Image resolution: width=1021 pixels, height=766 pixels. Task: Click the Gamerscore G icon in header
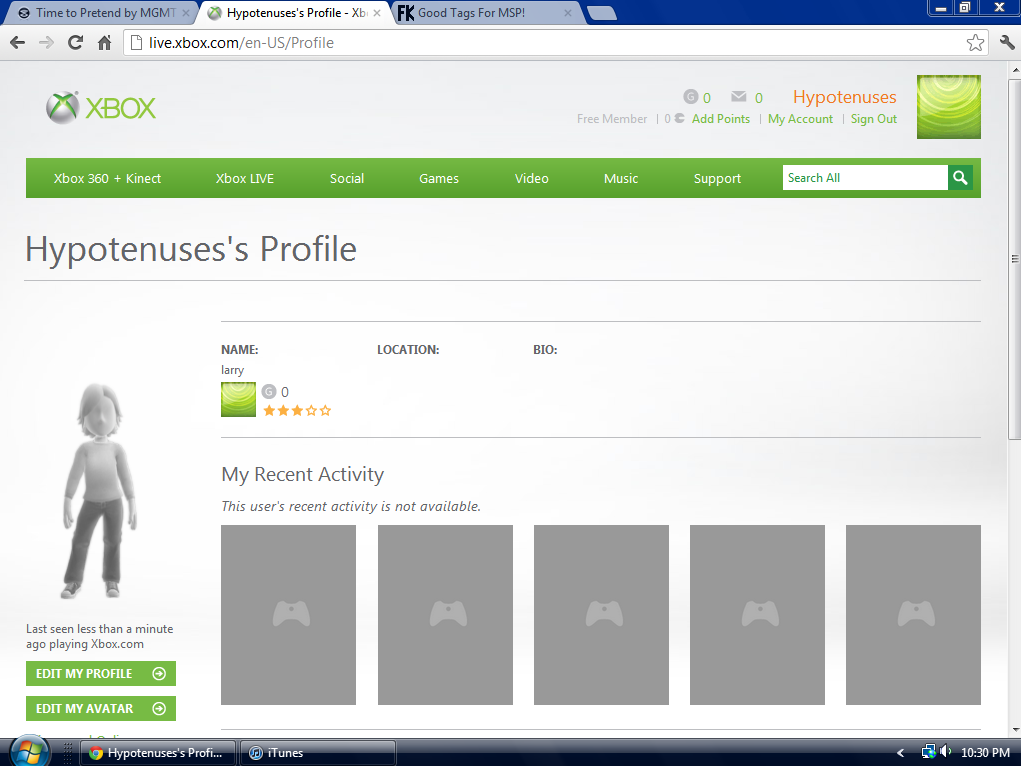pyautogui.click(x=690, y=97)
